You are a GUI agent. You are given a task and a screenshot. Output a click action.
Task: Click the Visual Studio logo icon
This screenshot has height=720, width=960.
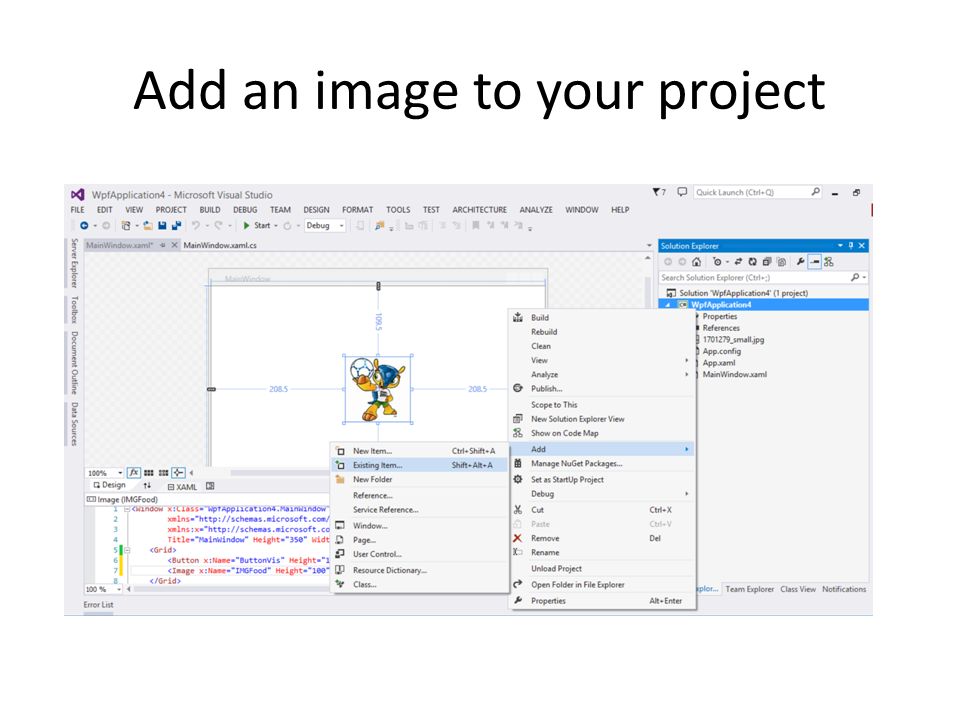point(78,195)
